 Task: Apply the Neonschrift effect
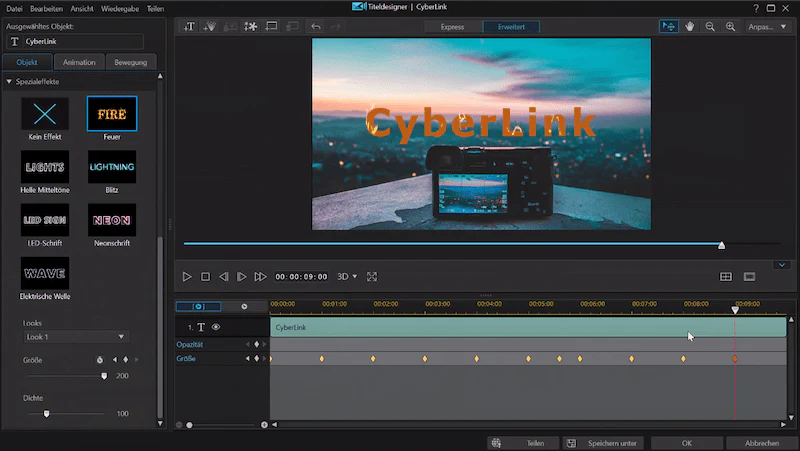click(112, 220)
